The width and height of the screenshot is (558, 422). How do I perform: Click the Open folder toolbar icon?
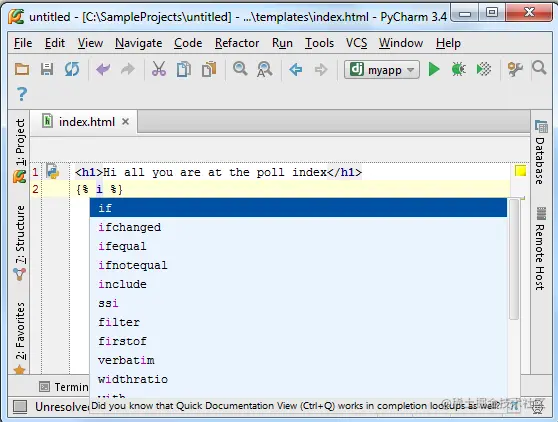coord(22,69)
